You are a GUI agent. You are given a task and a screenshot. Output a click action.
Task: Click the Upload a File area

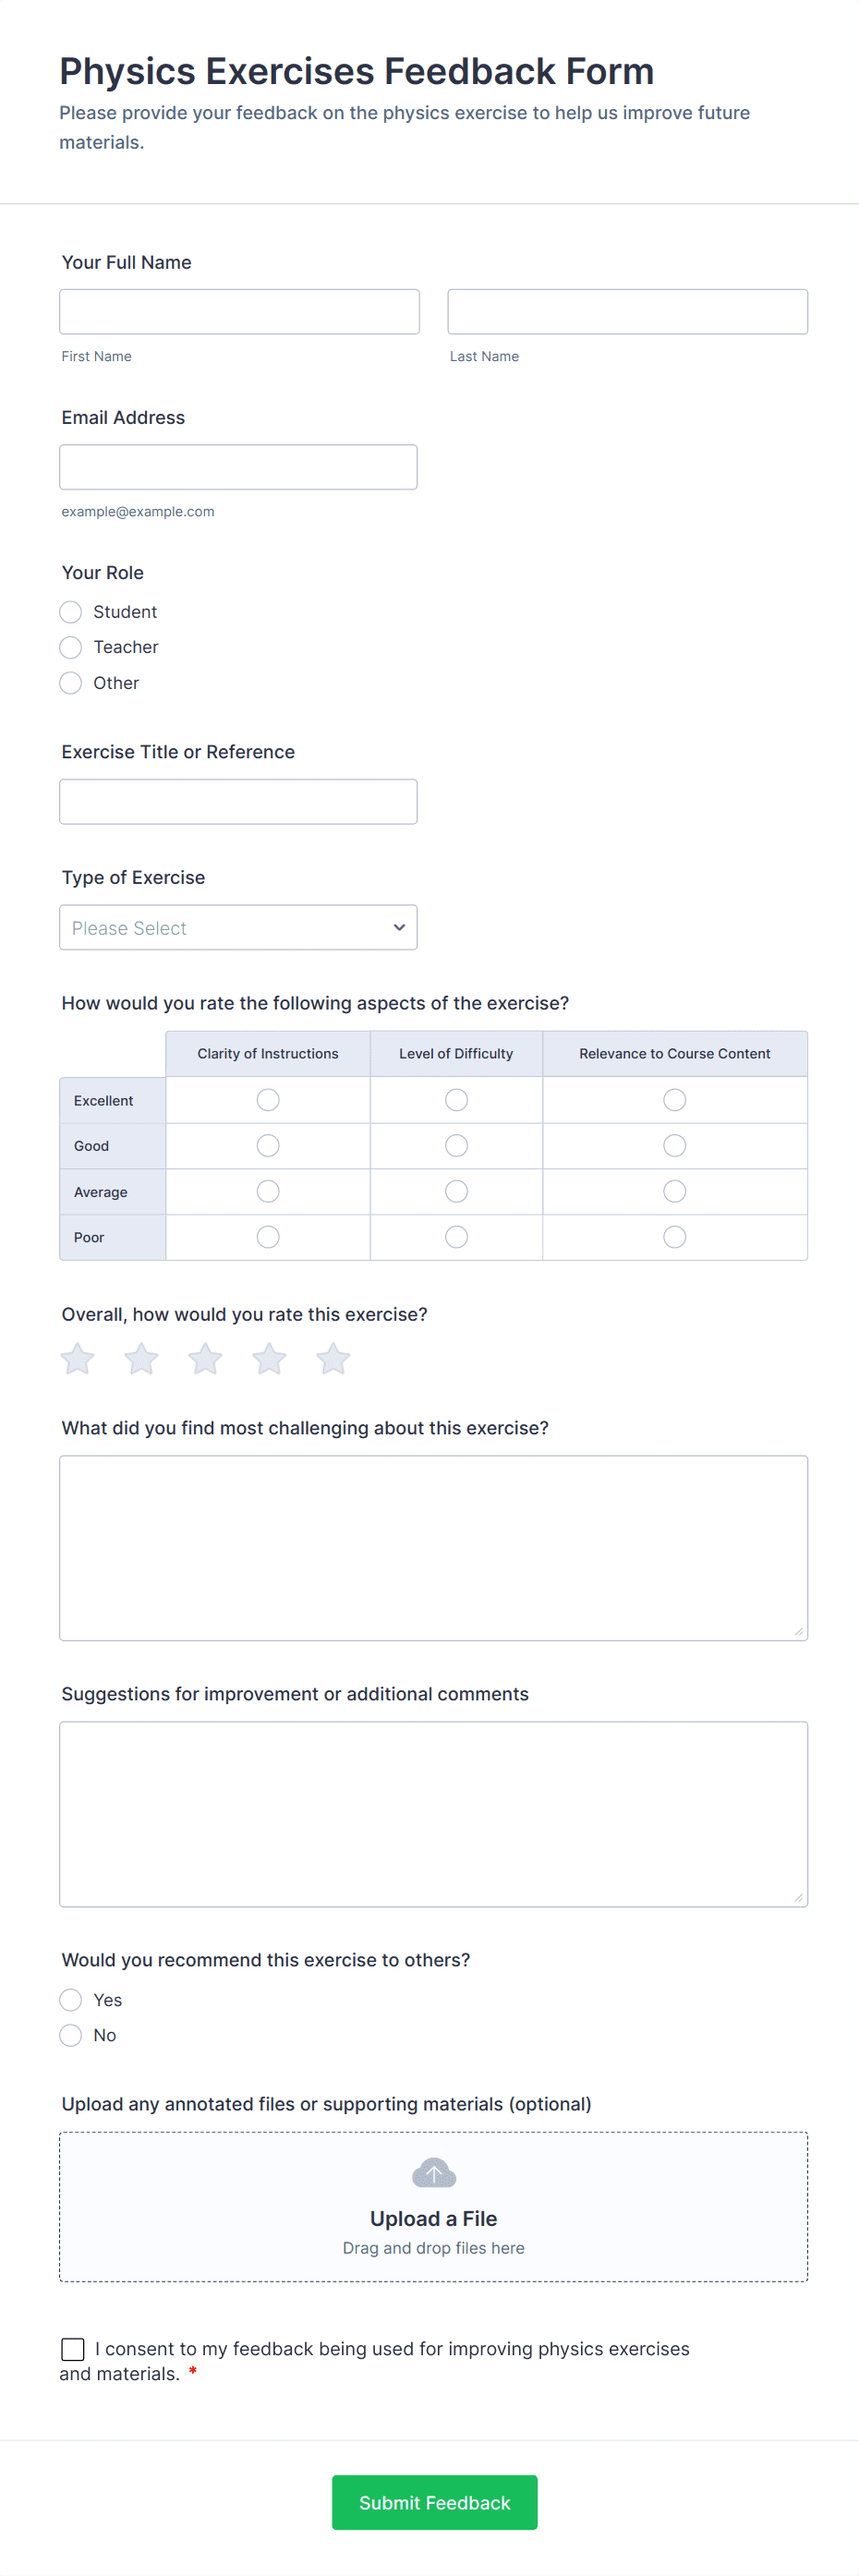click(x=433, y=2218)
